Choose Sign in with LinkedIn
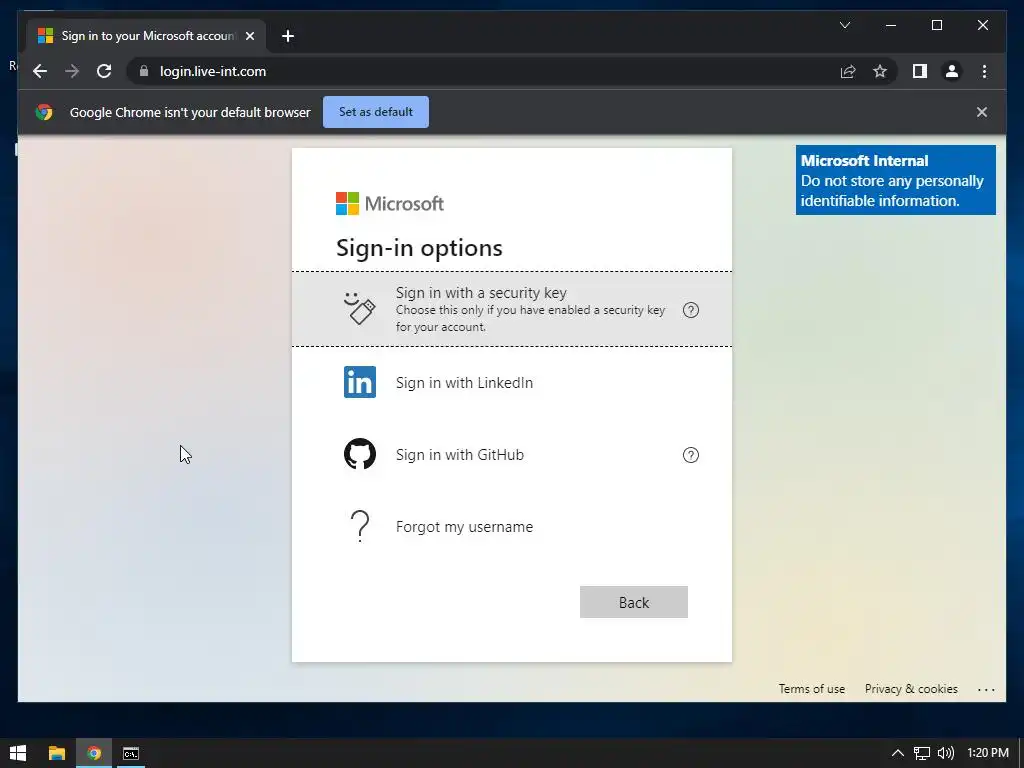 511,382
